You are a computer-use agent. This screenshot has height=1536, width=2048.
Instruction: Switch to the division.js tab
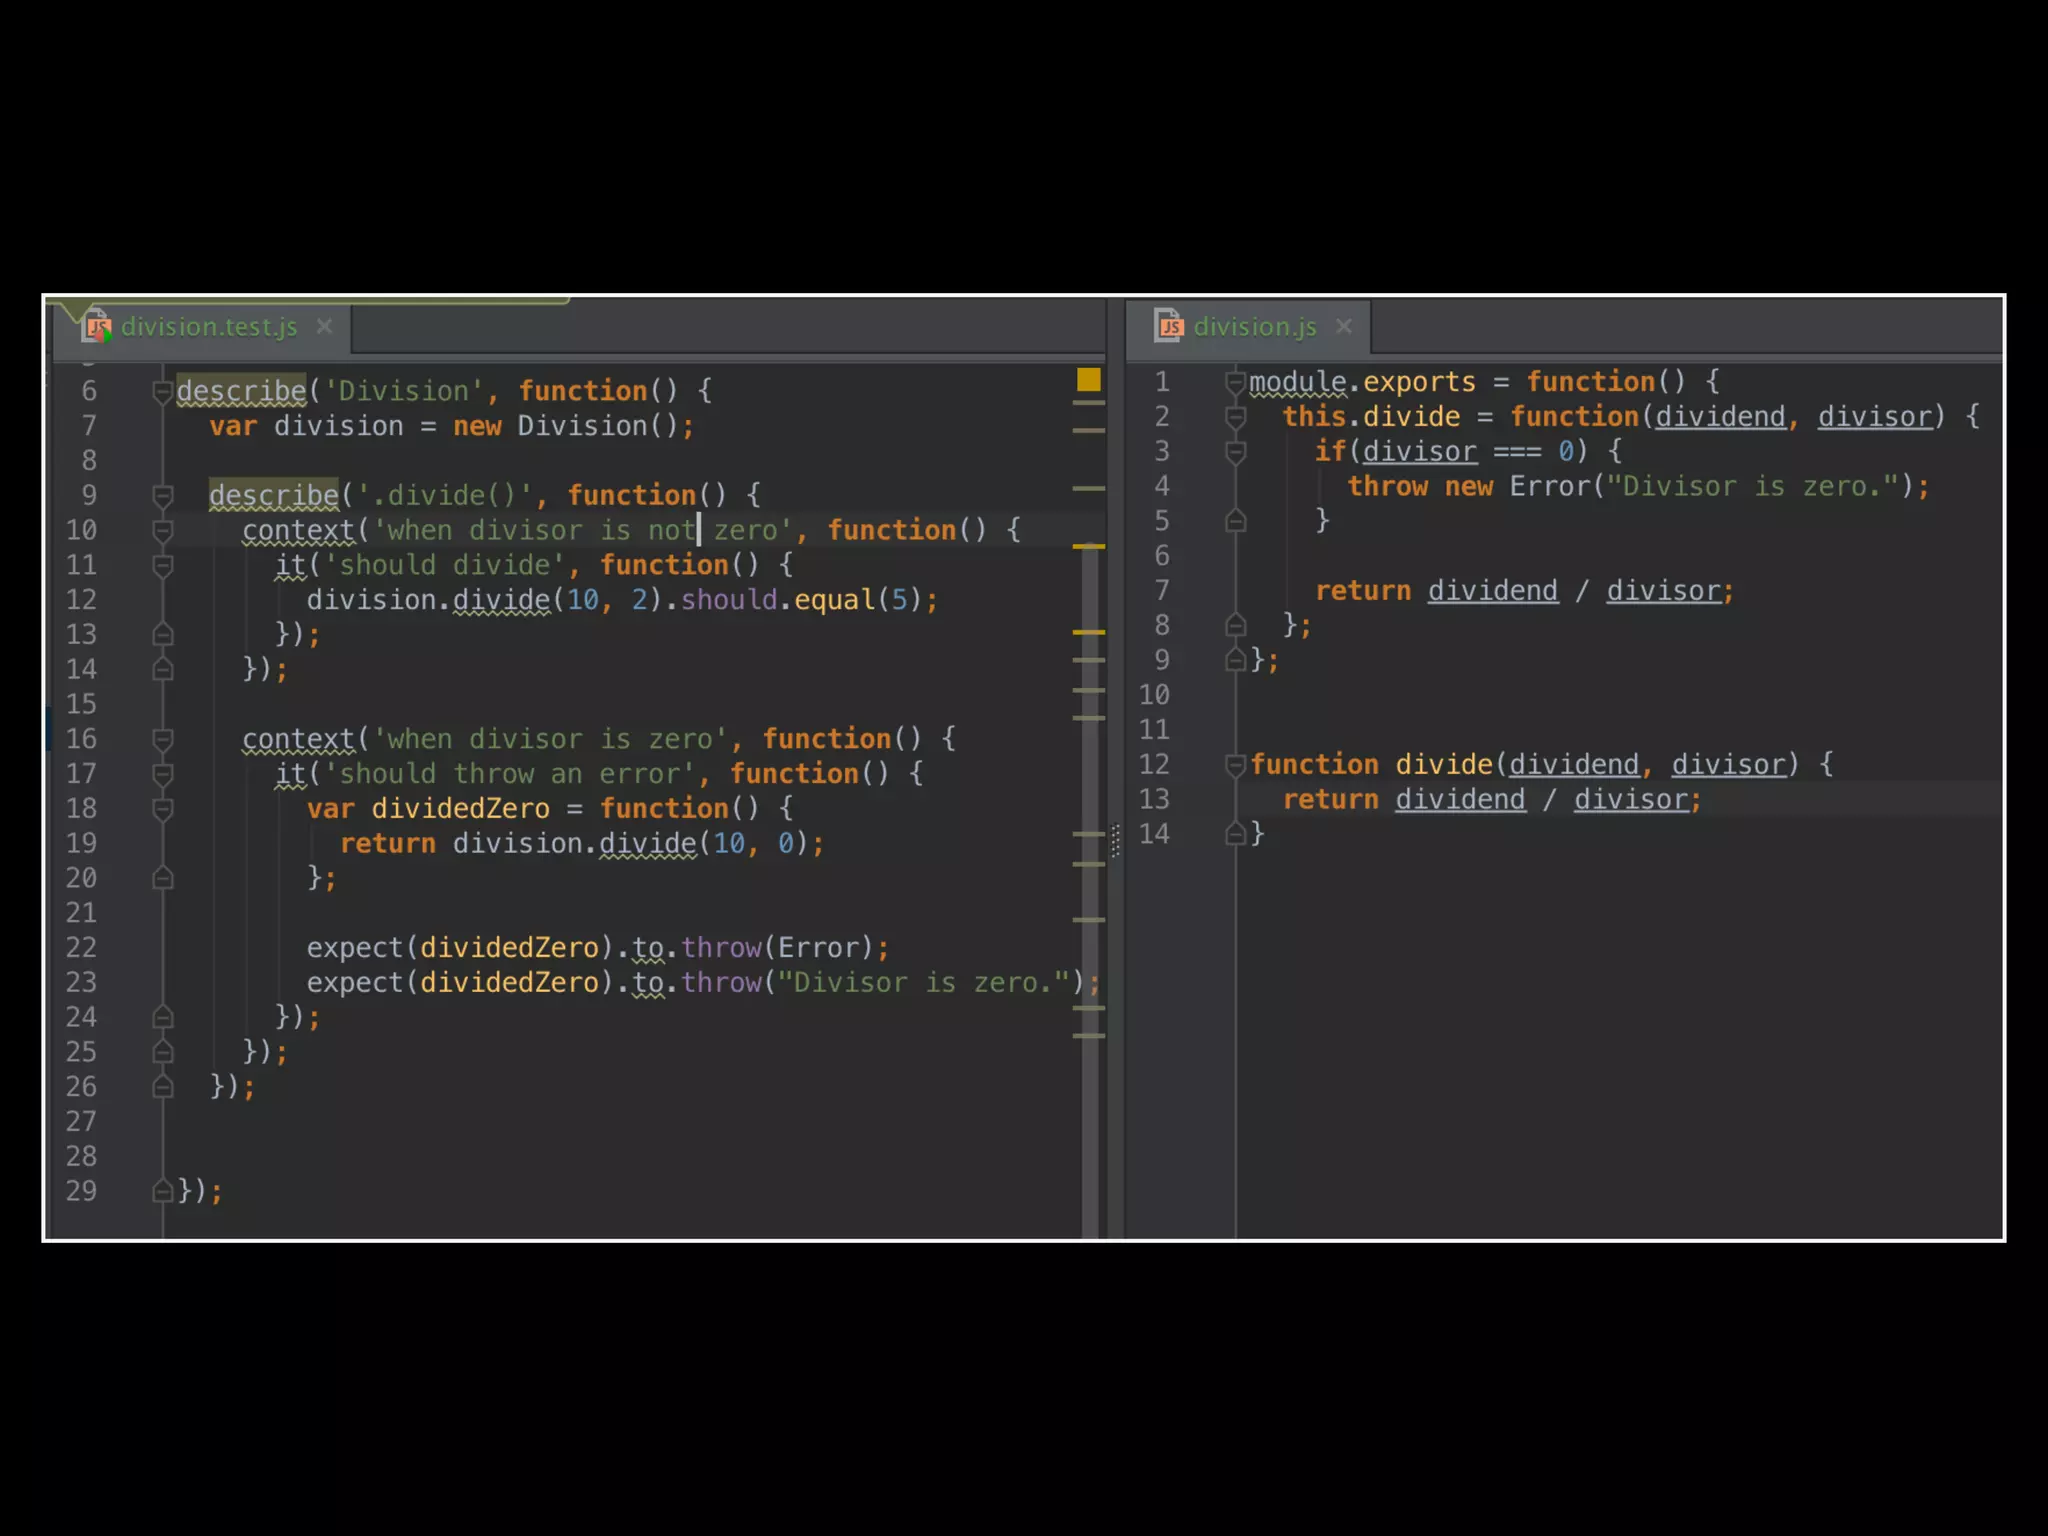coord(1254,327)
